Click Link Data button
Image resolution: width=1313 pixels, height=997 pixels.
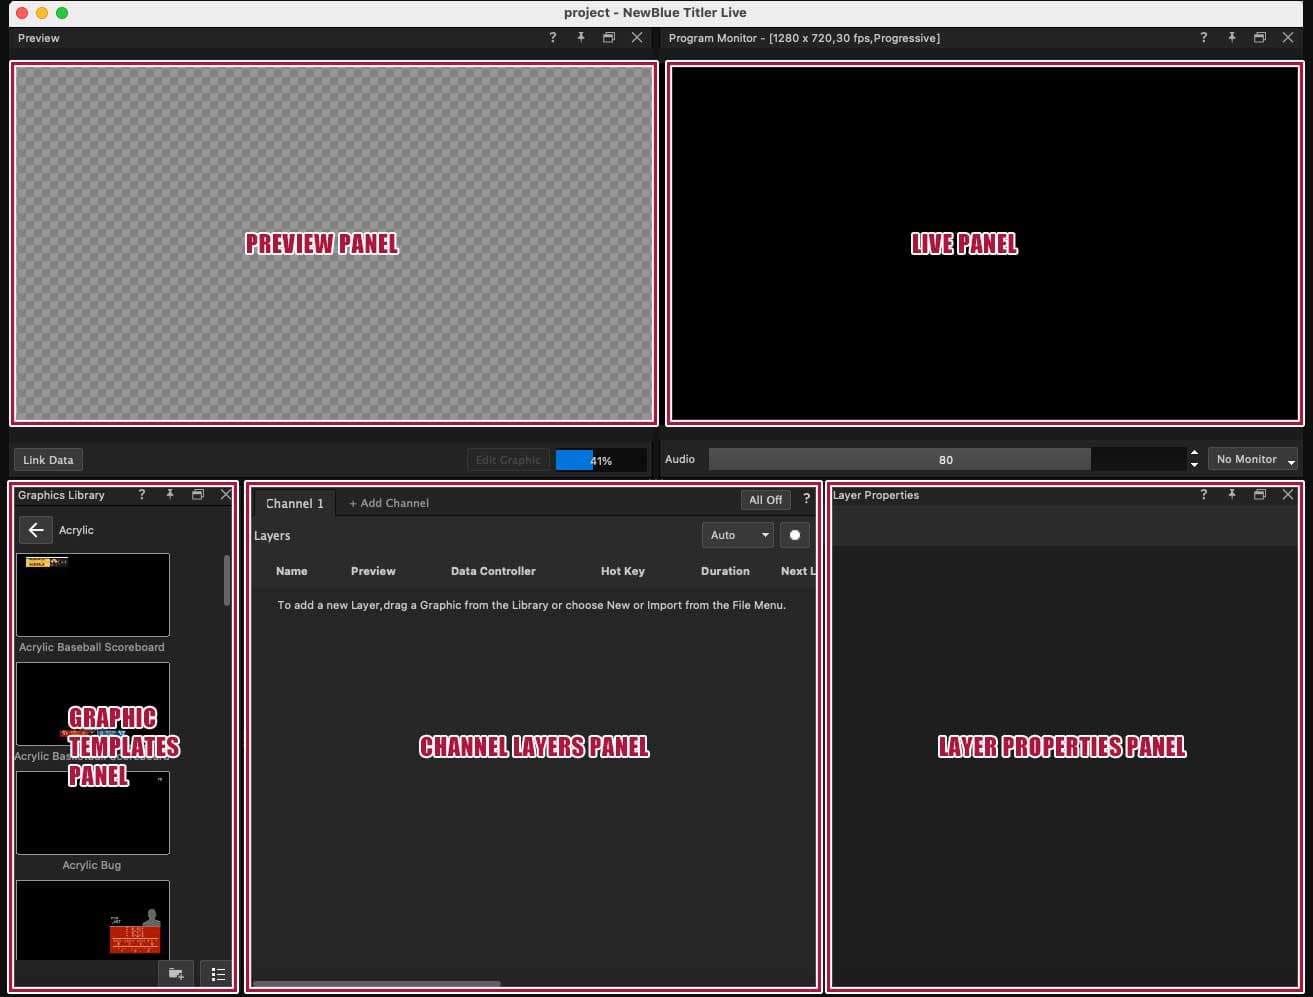[x=48, y=460]
